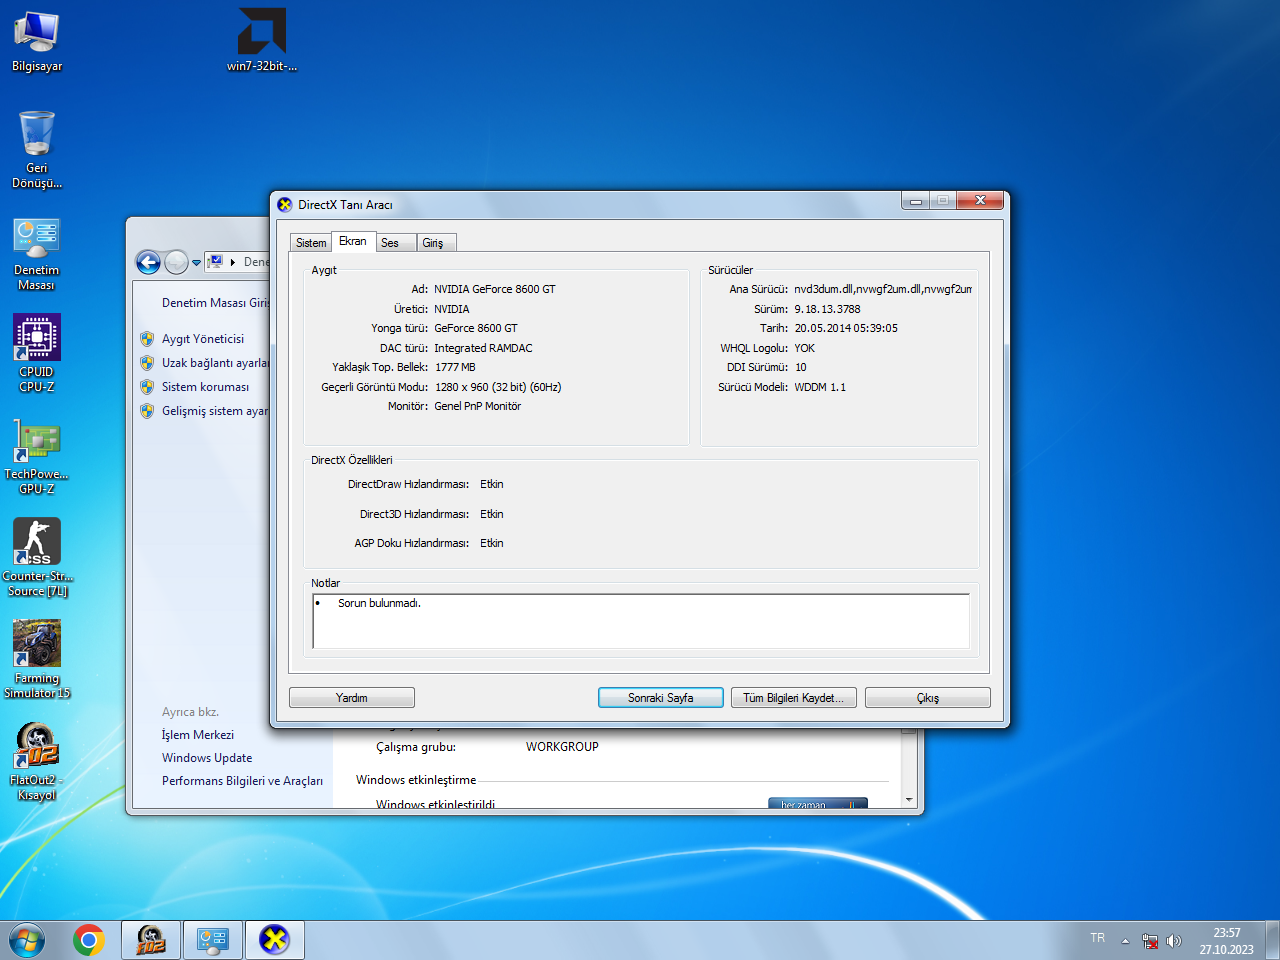The image size is (1280, 960).
Task: Click the TR language indicator
Action: (x=1098, y=938)
